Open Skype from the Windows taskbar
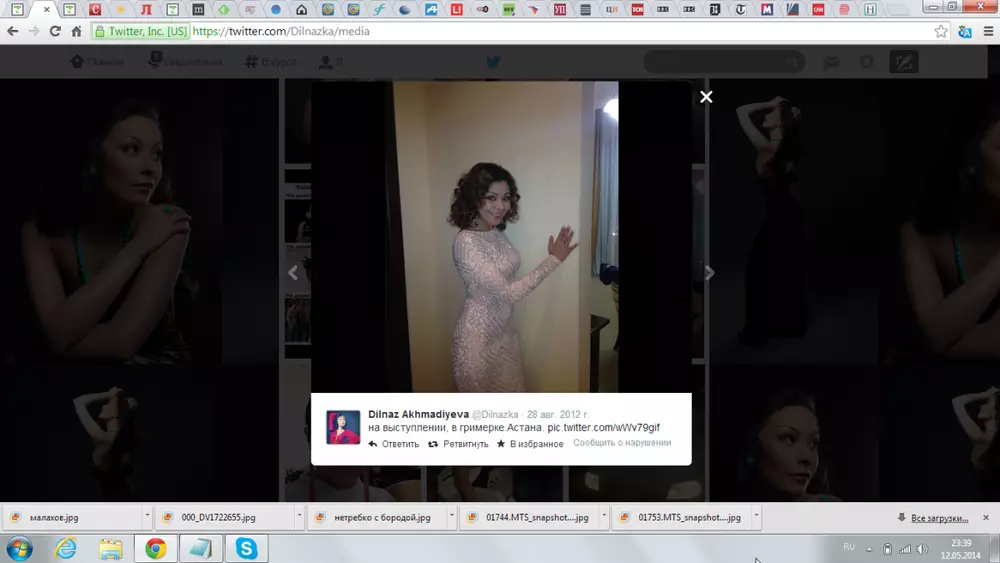This screenshot has height=563, width=1000. tap(246, 548)
